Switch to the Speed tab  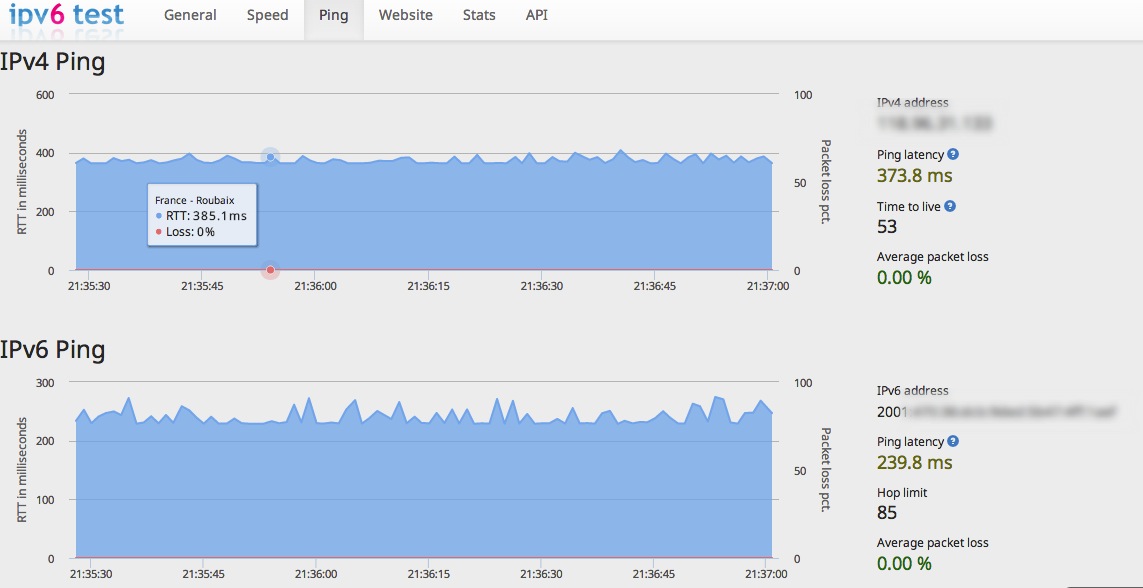click(x=268, y=15)
